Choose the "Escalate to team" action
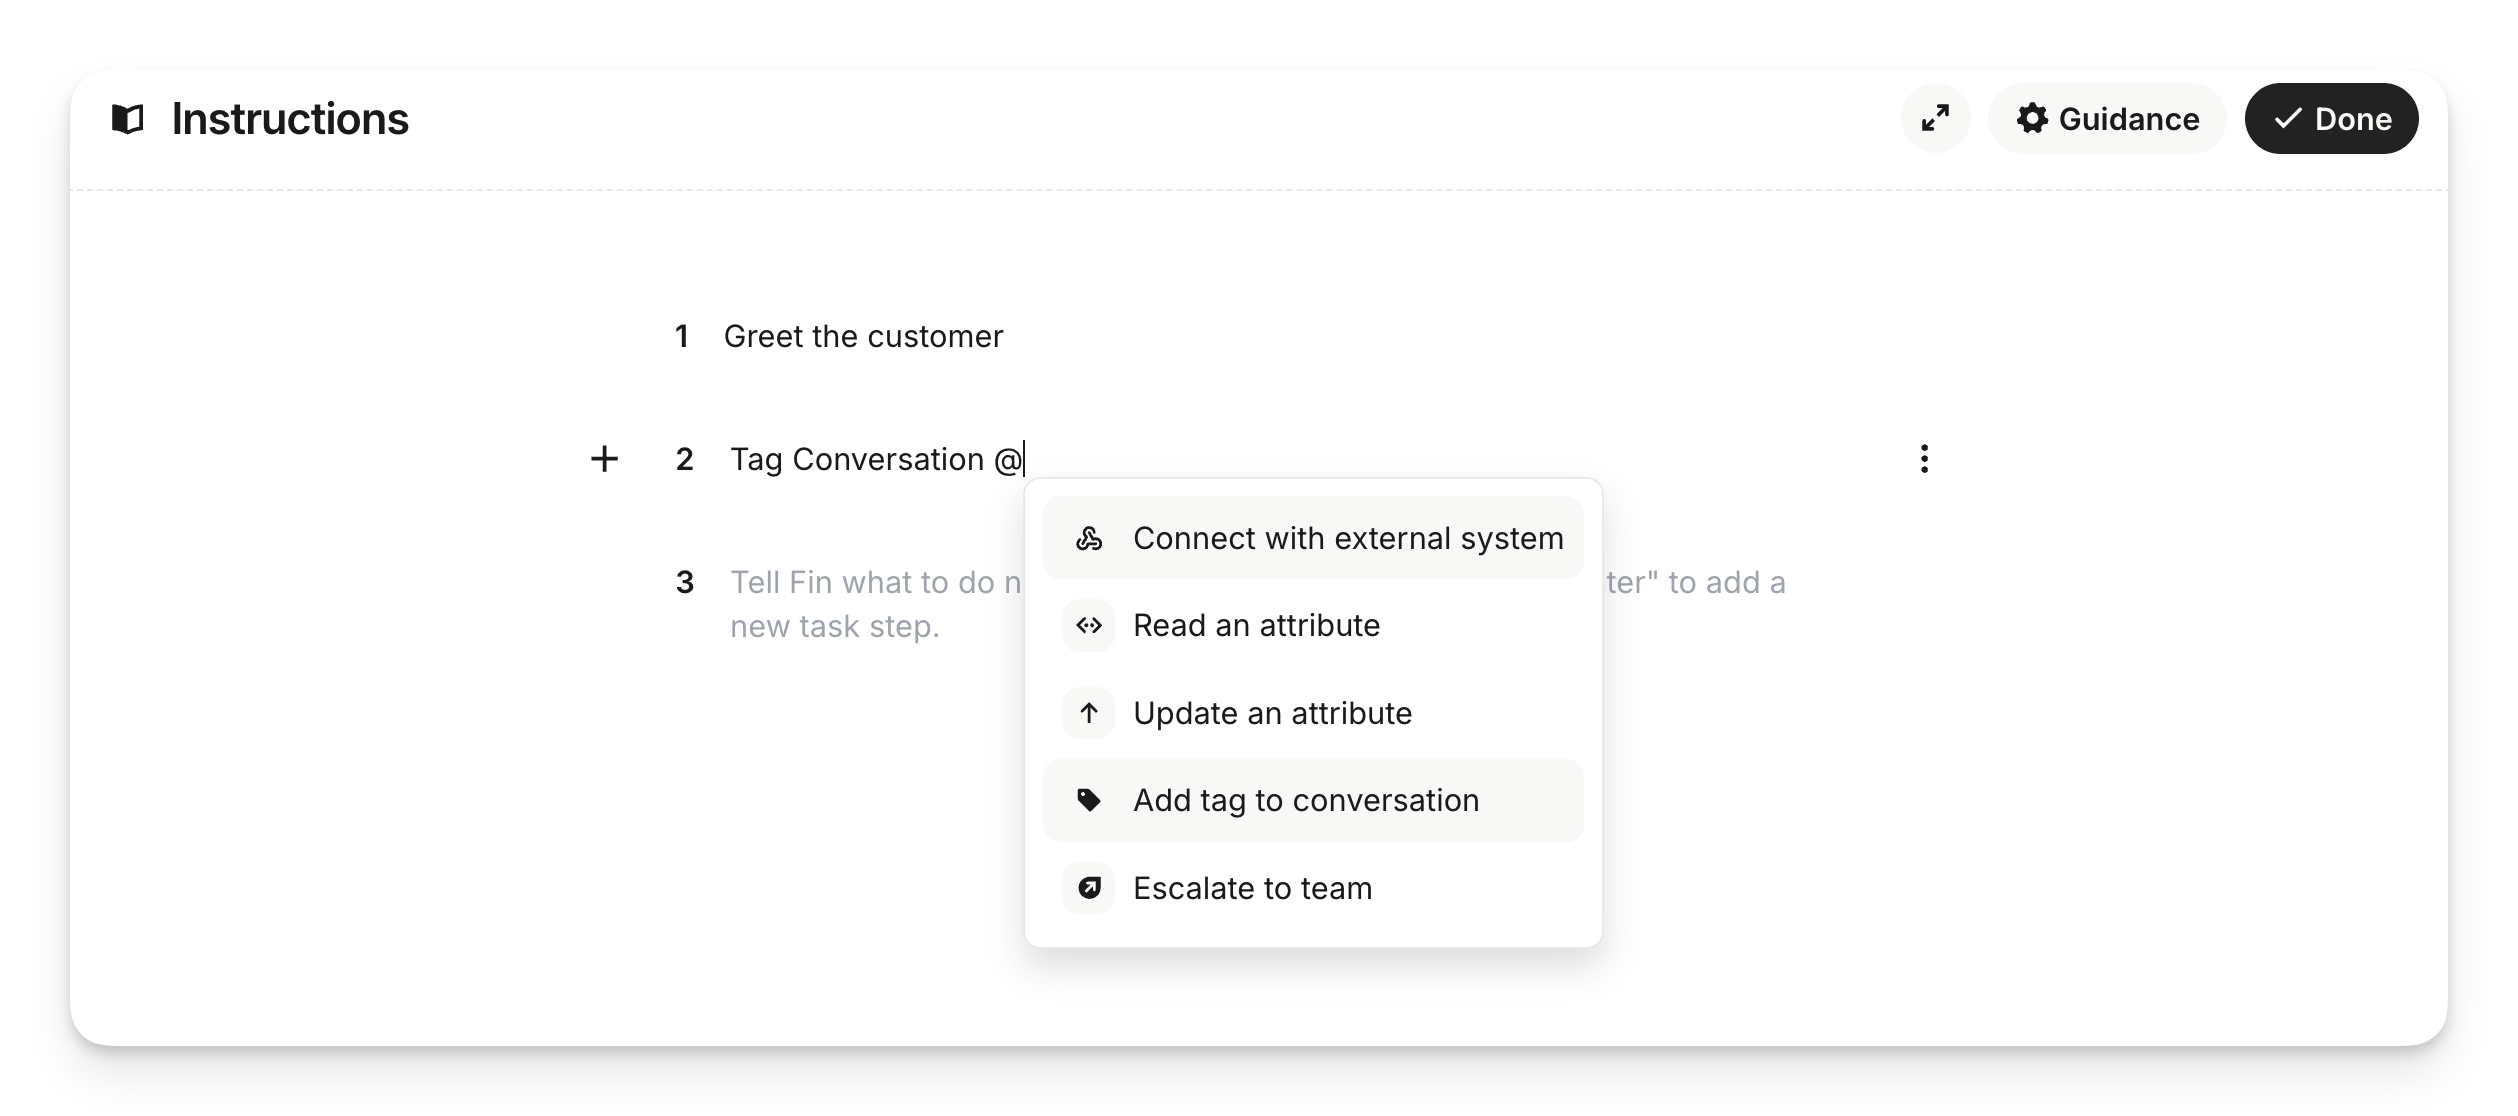2518x1116 pixels. (1252, 888)
